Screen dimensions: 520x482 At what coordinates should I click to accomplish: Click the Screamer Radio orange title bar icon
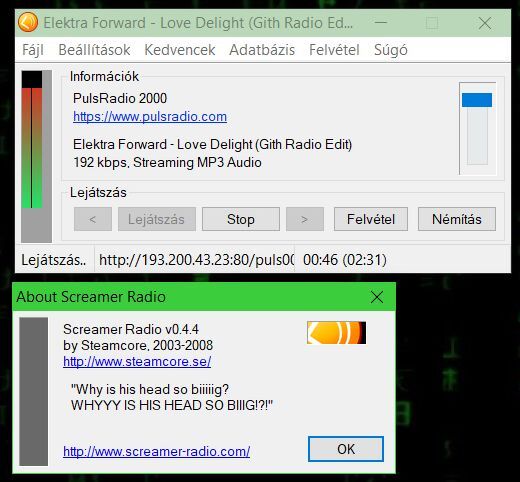[28, 22]
